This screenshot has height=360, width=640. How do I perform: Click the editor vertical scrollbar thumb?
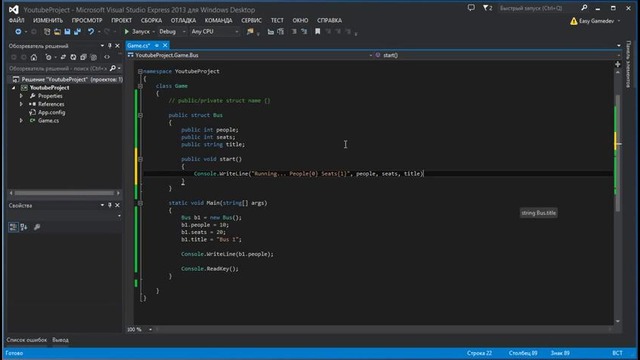[x=618, y=153]
